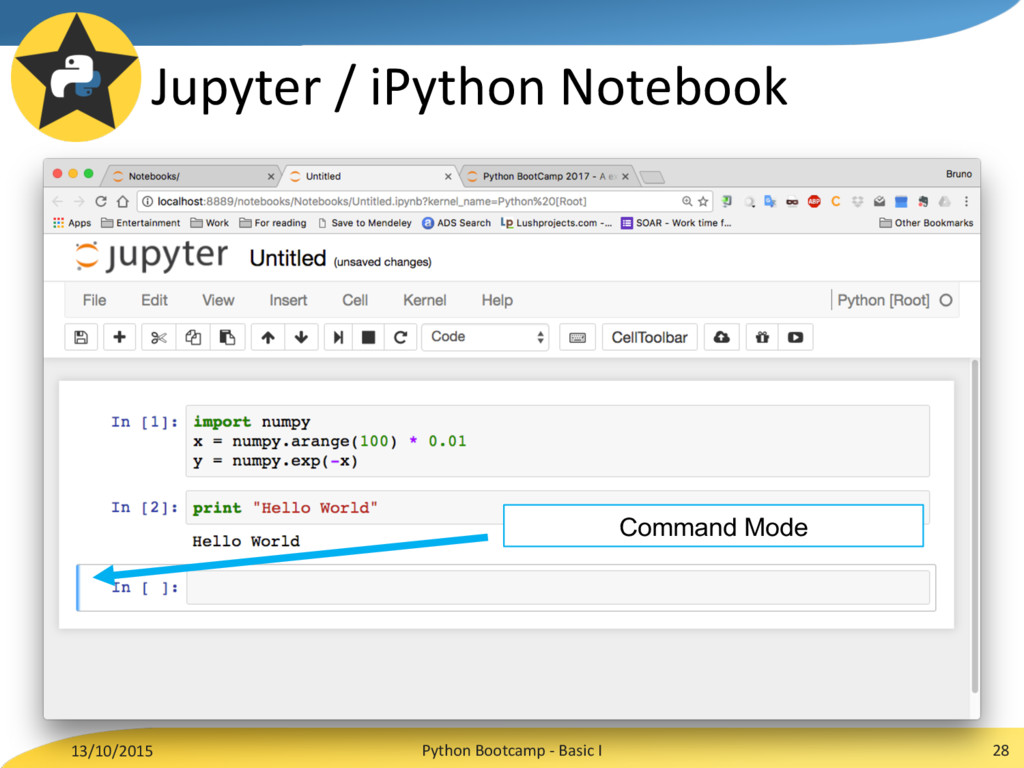The width and height of the screenshot is (1024, 768).
Task: Click the ADS Search bookmark
Action: [456, 223]
